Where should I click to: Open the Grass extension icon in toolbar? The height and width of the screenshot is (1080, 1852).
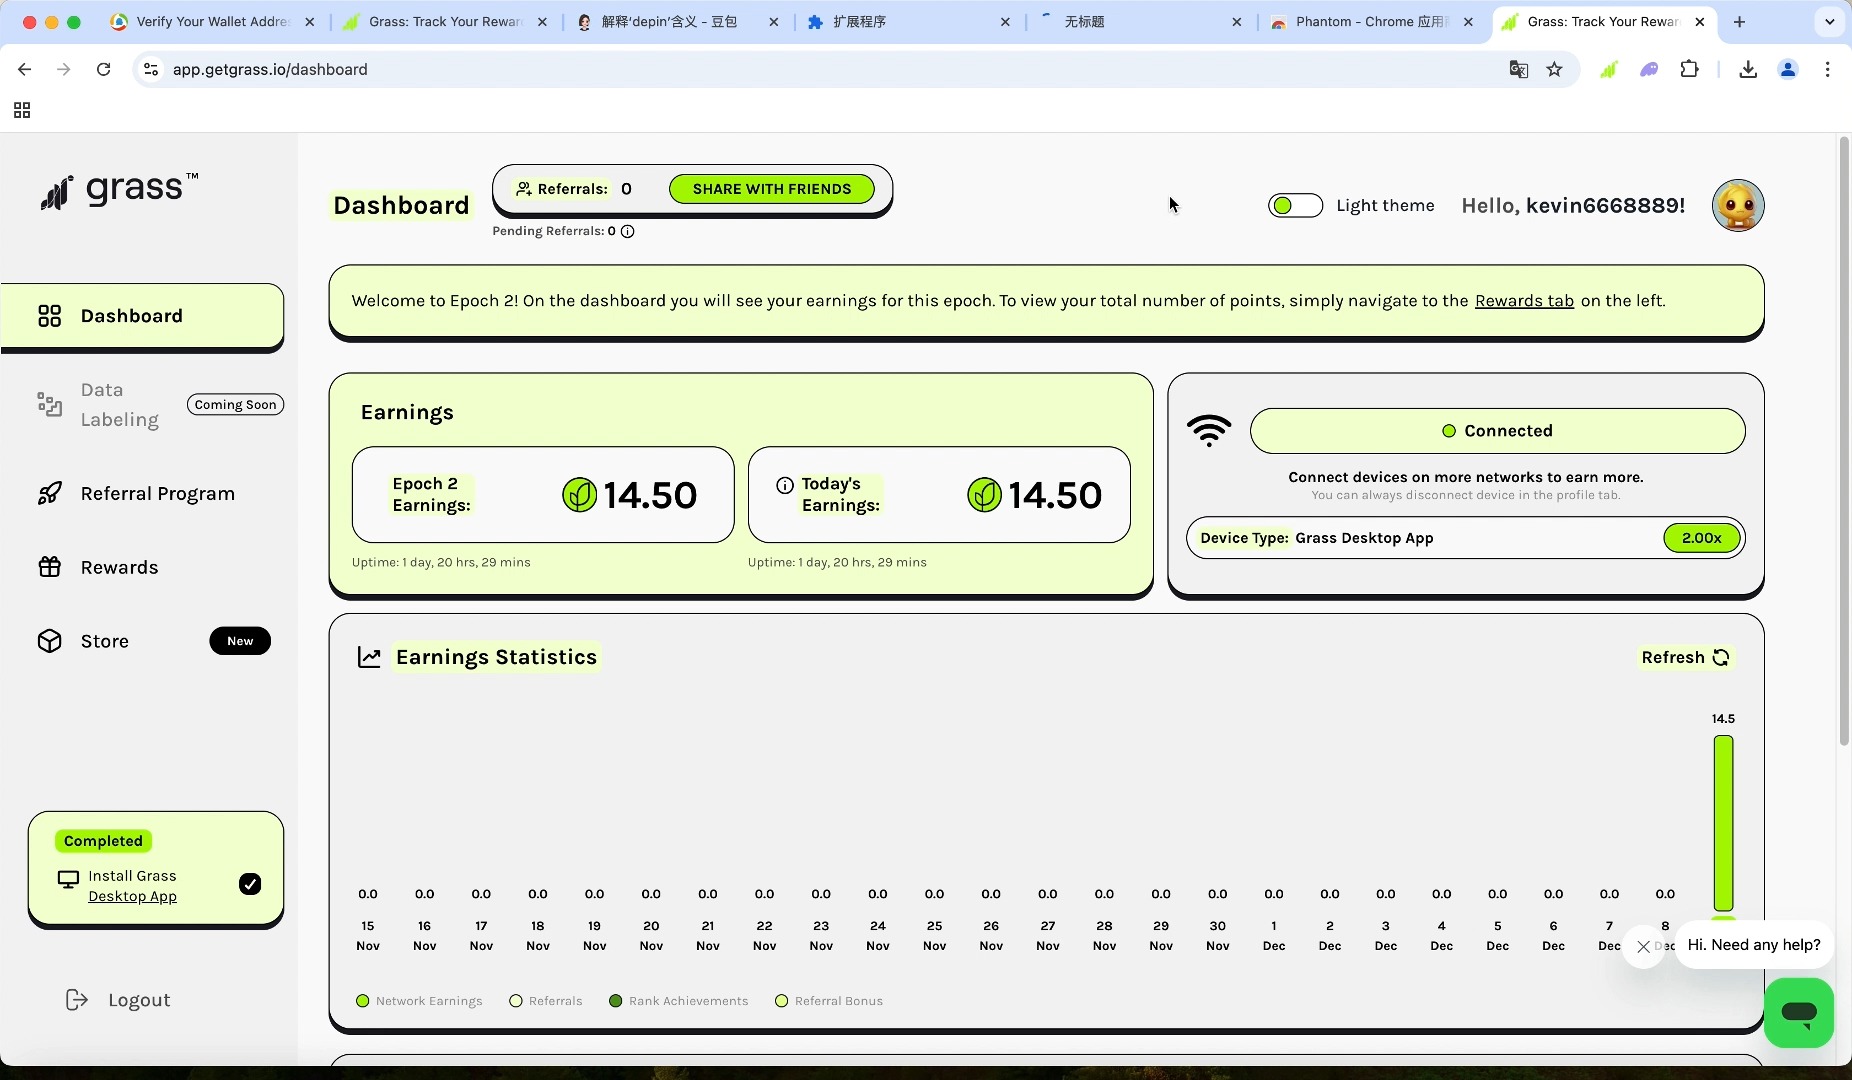click(1608, 69)
